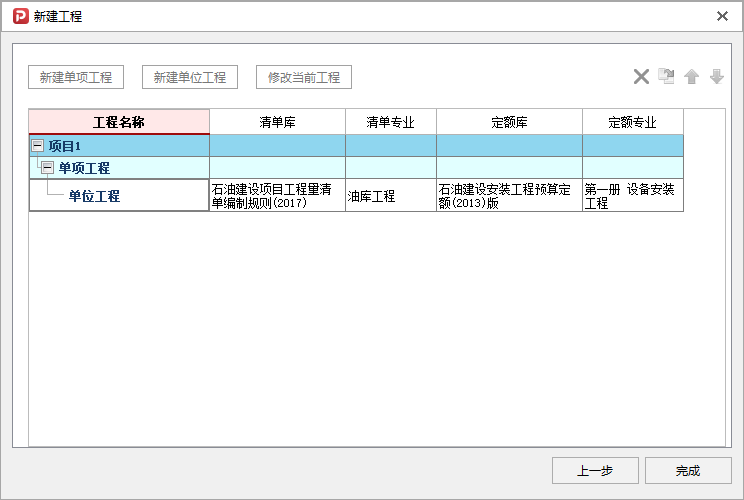Select the 油库工程 清单专业 cell

tap(390, 196)
